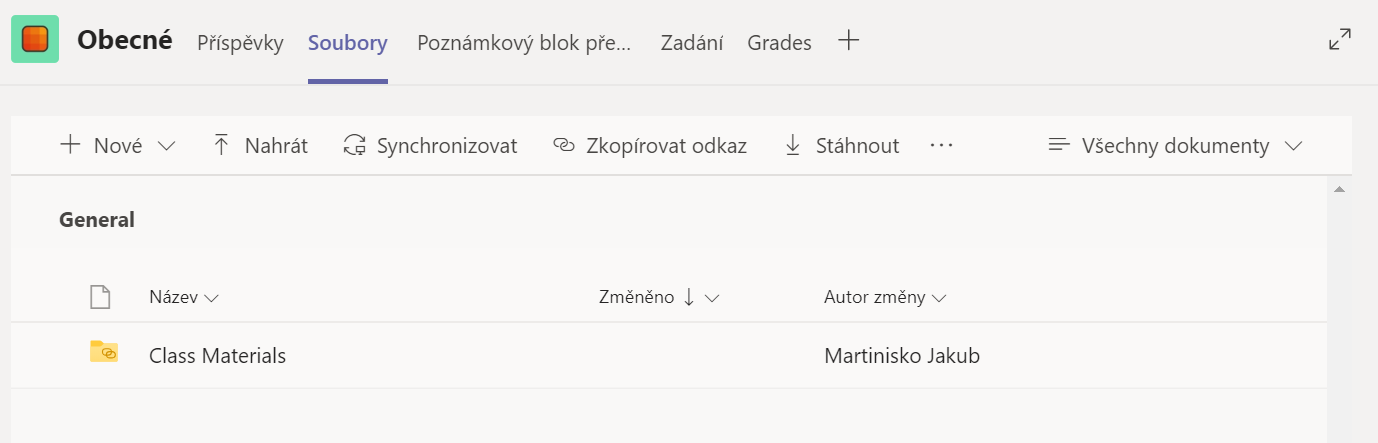Click the orange team avatar icon
The width and height of the screenshot is (1378, 443).
[x=35, y=39]
